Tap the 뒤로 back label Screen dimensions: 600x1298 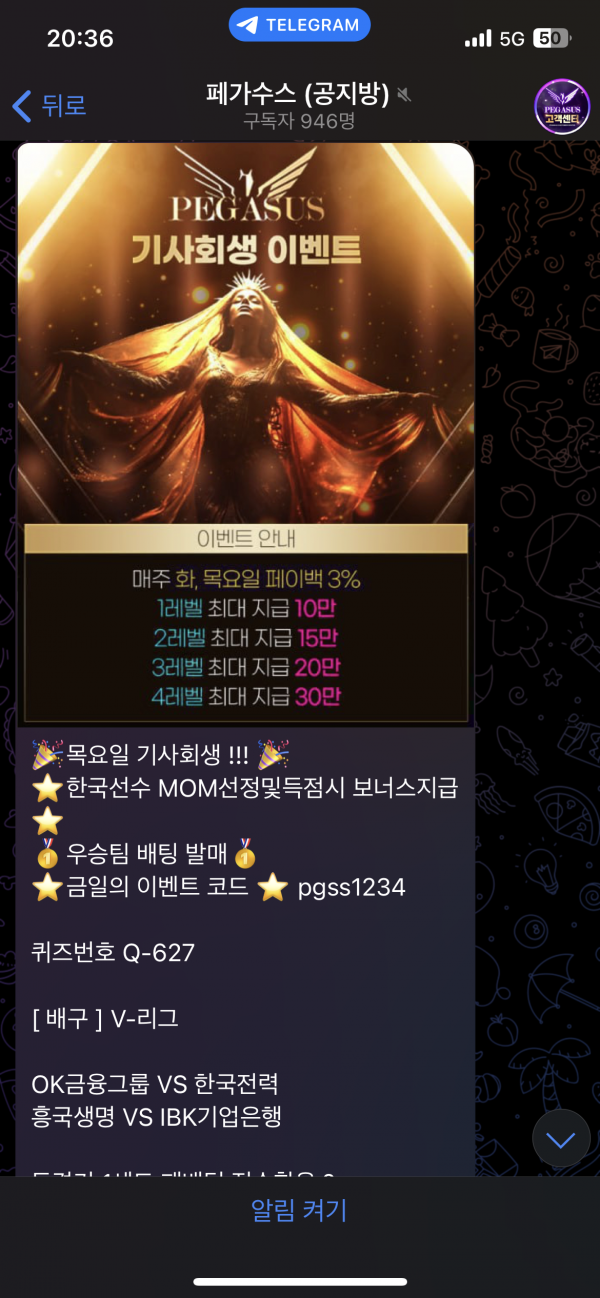(63, 105)
